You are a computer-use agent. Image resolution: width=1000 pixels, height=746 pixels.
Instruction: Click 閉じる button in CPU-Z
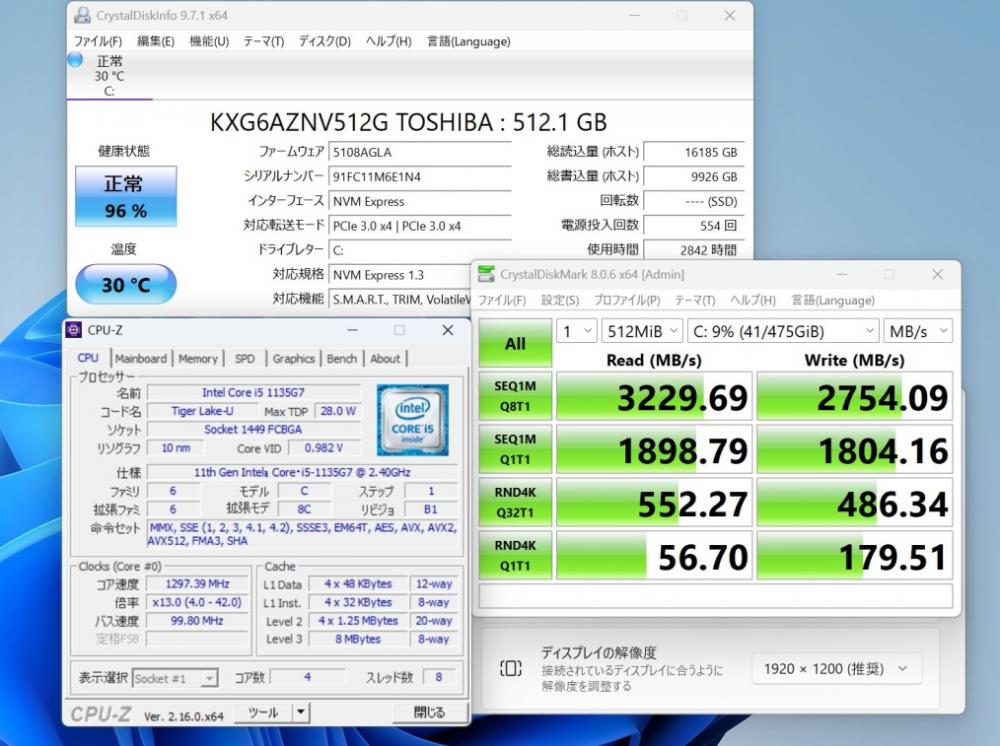[429, 712]
